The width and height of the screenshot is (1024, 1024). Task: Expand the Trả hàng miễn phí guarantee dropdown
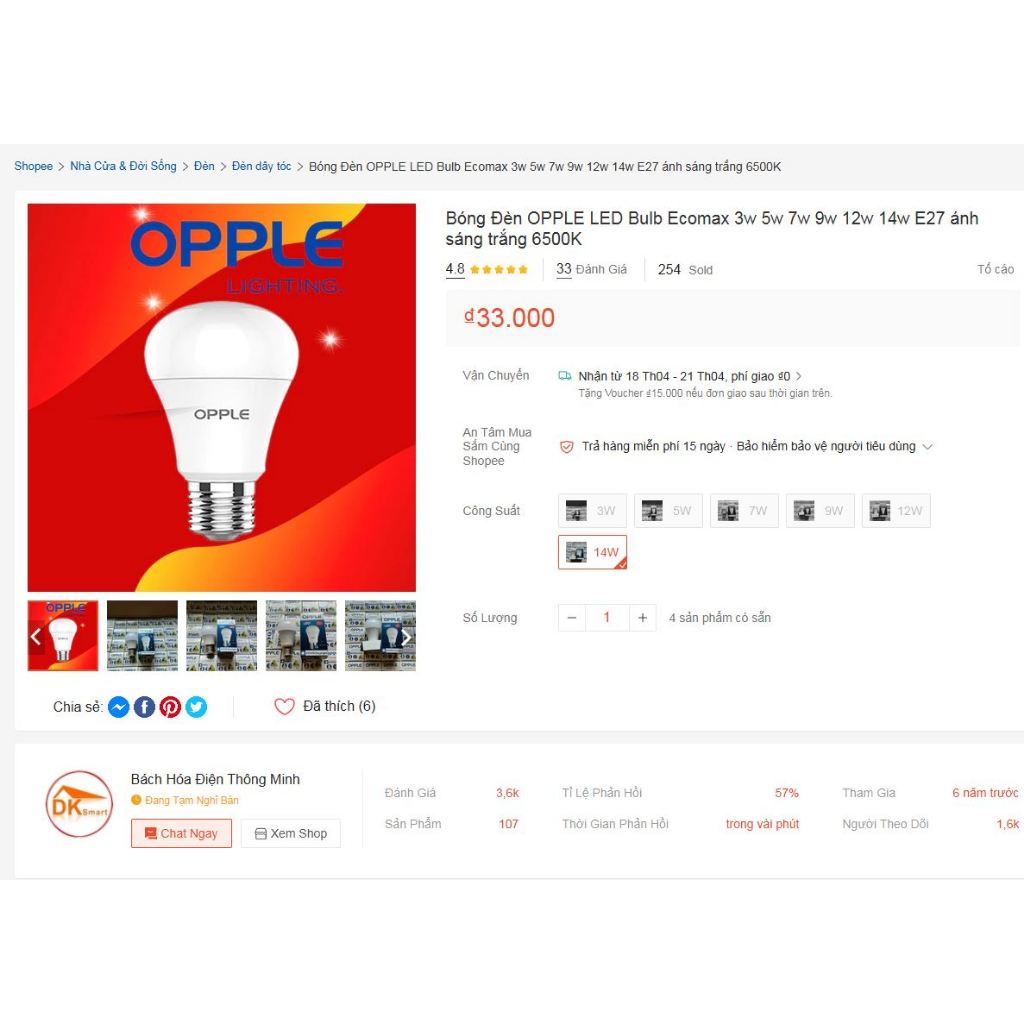coord(927,447)
